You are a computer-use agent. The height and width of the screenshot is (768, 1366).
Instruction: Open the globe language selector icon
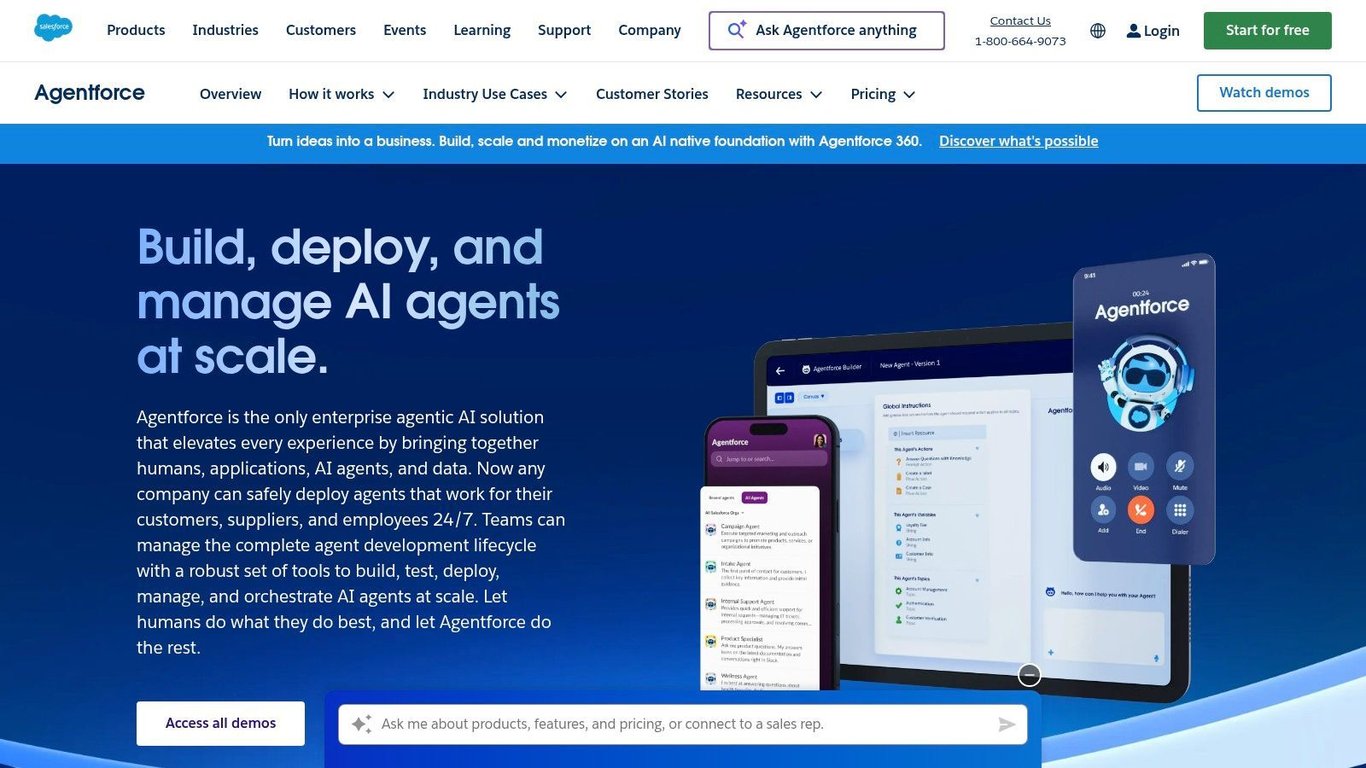click(1098, 31)
